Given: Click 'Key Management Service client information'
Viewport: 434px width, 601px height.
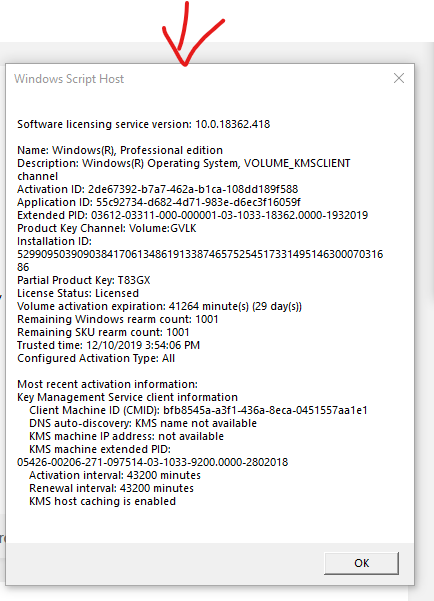Looking at the screenshot, I should (127, 397).
